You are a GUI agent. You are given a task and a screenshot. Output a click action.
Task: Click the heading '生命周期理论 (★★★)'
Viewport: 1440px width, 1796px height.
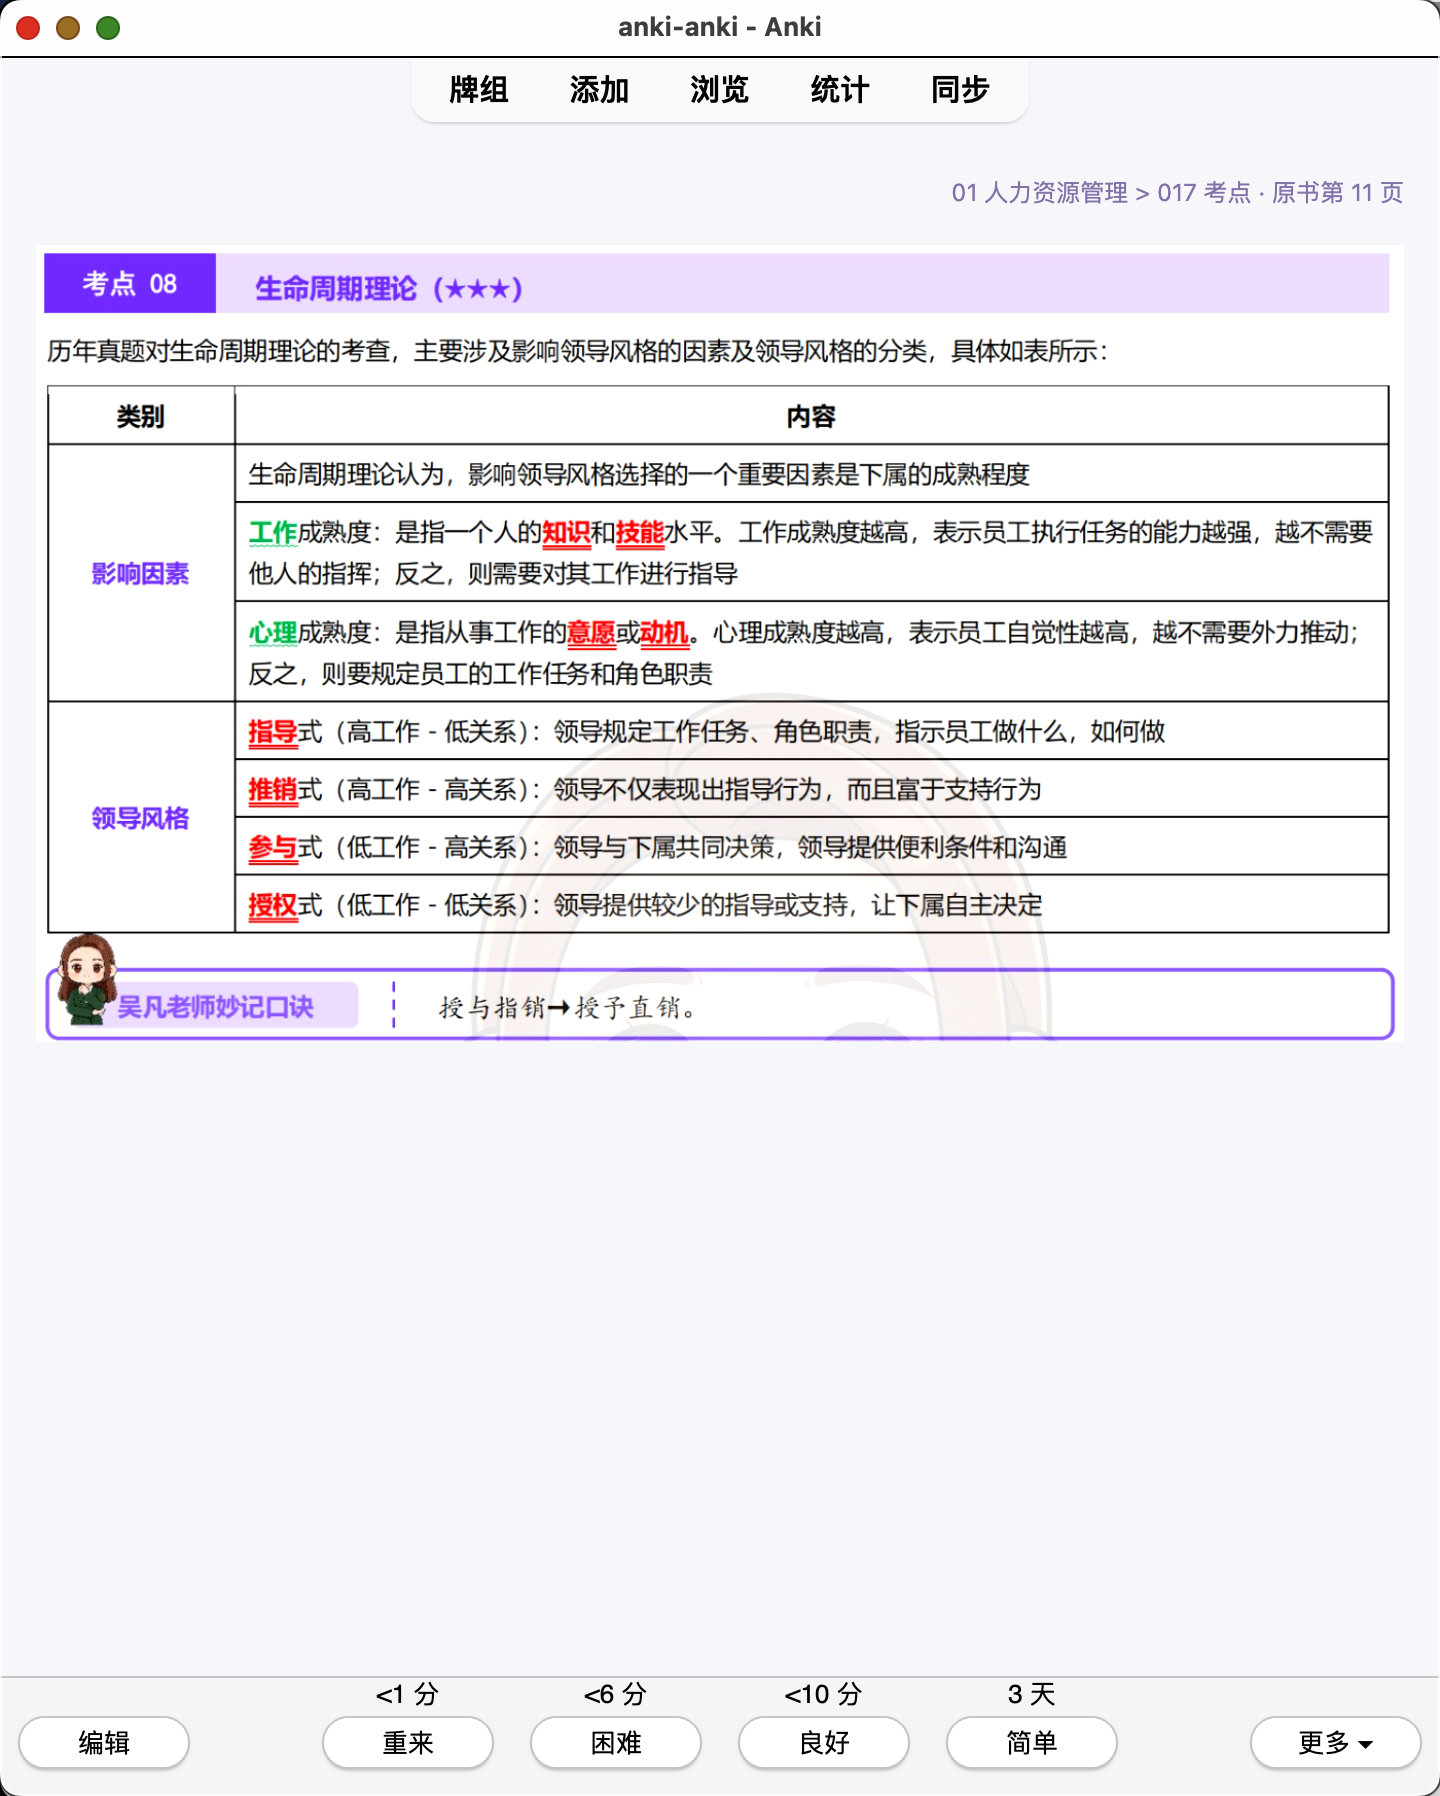tap(389, 289)
